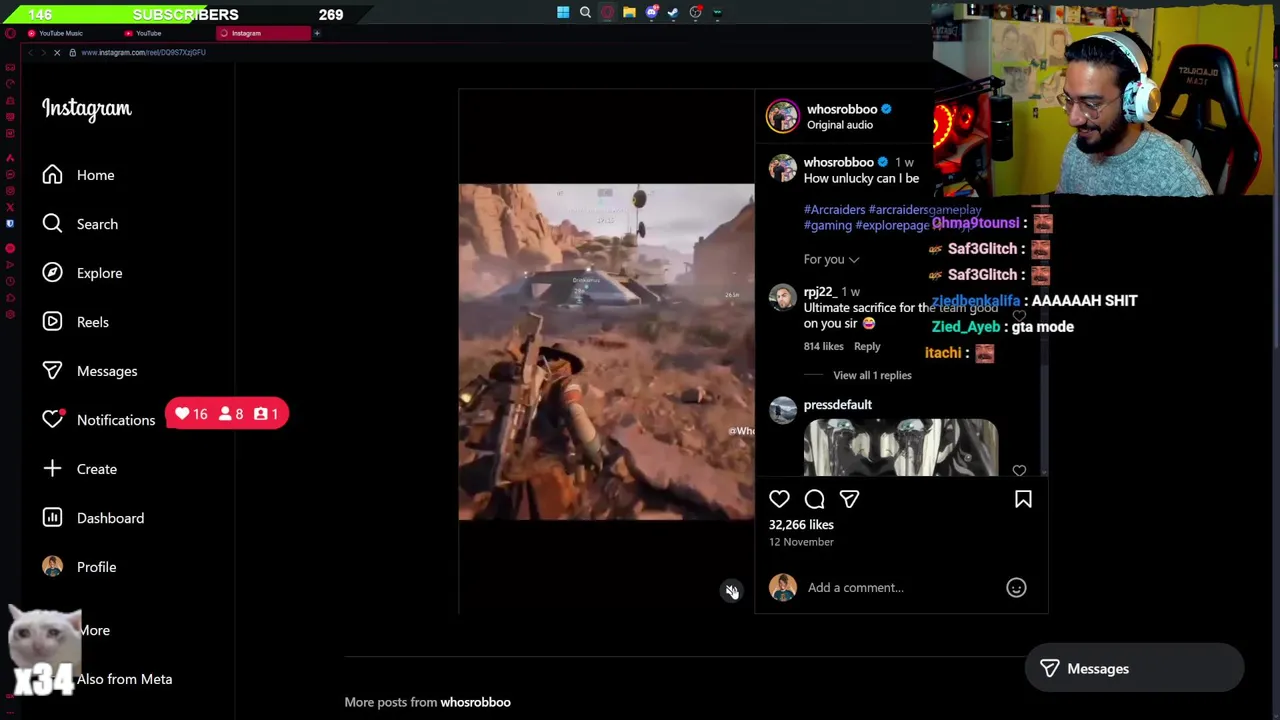This screenshot has width=1280, height=720.
Task: Open the #Arcraiders hashtag
Action: [834, 210]
